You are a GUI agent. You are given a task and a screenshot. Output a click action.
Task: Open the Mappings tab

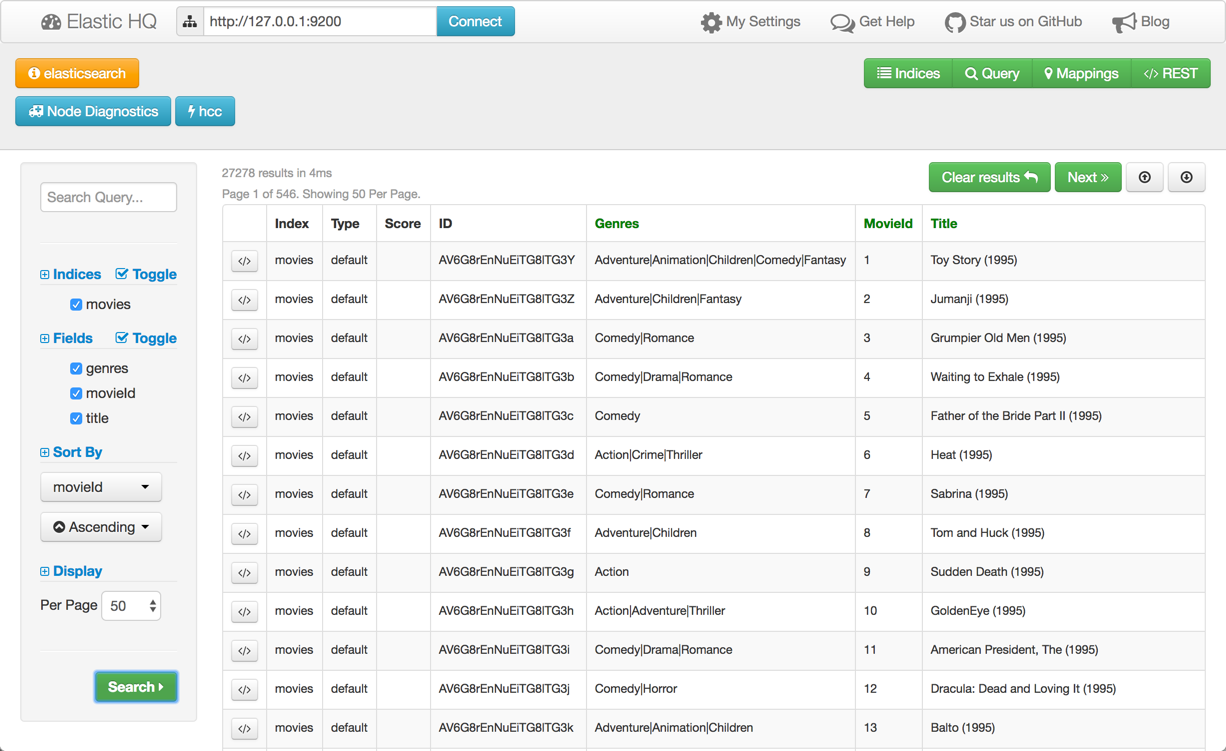[x=1081, y=73]
